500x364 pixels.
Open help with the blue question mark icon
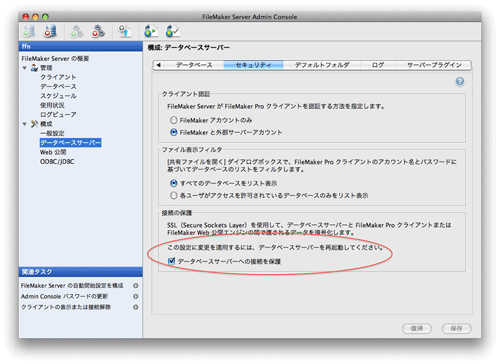click(460, 82)
